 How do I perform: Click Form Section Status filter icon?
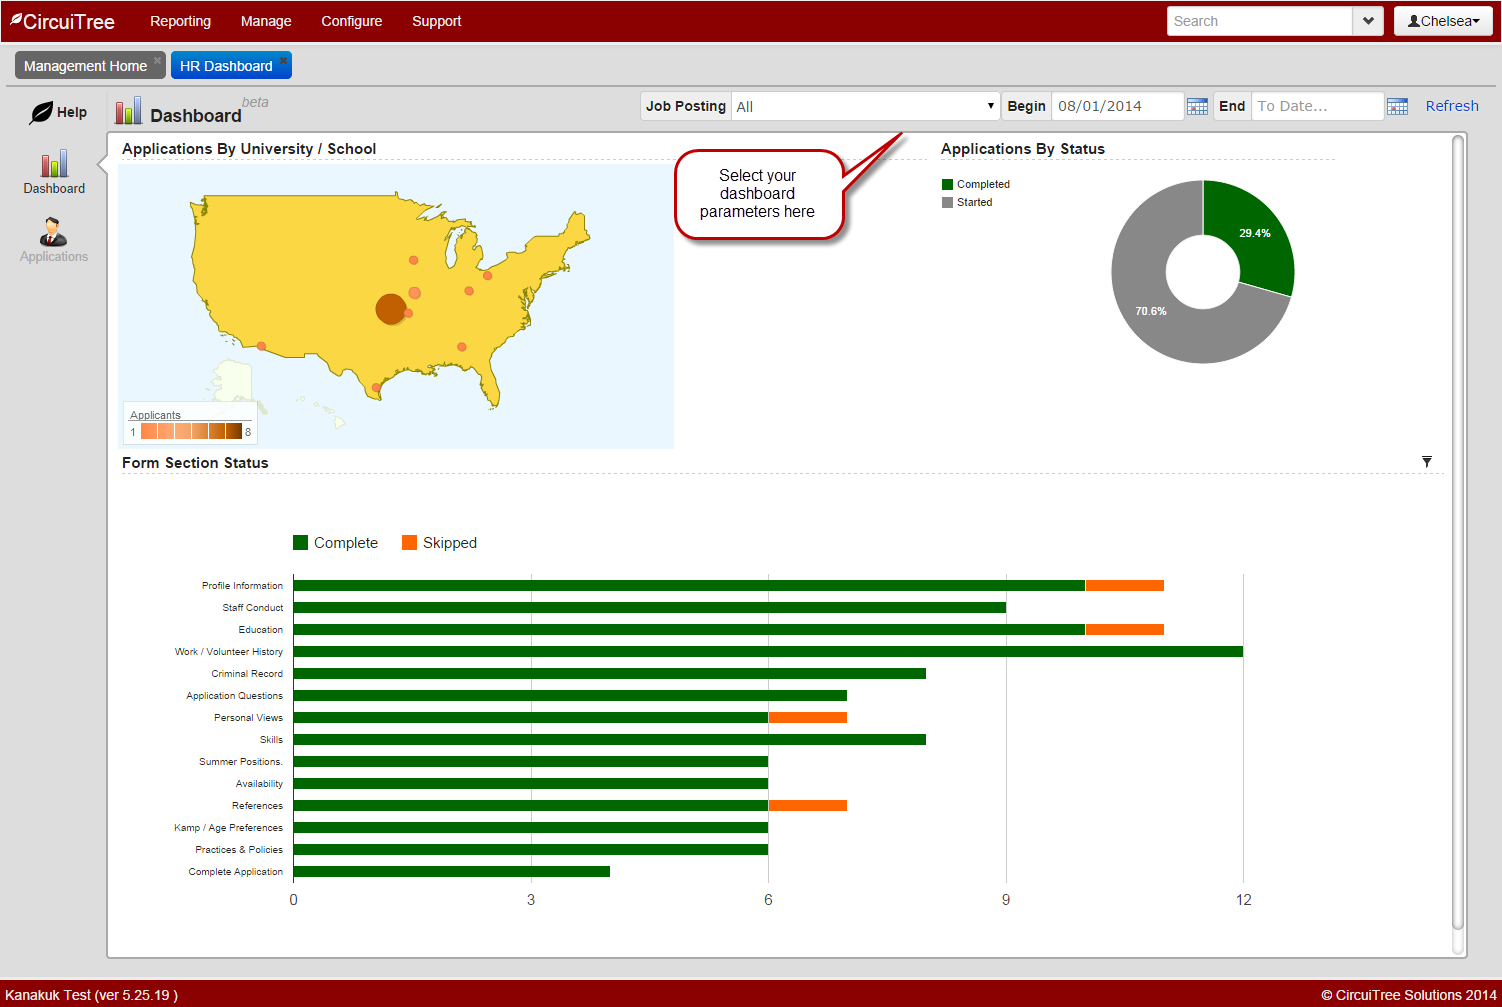1426,462
